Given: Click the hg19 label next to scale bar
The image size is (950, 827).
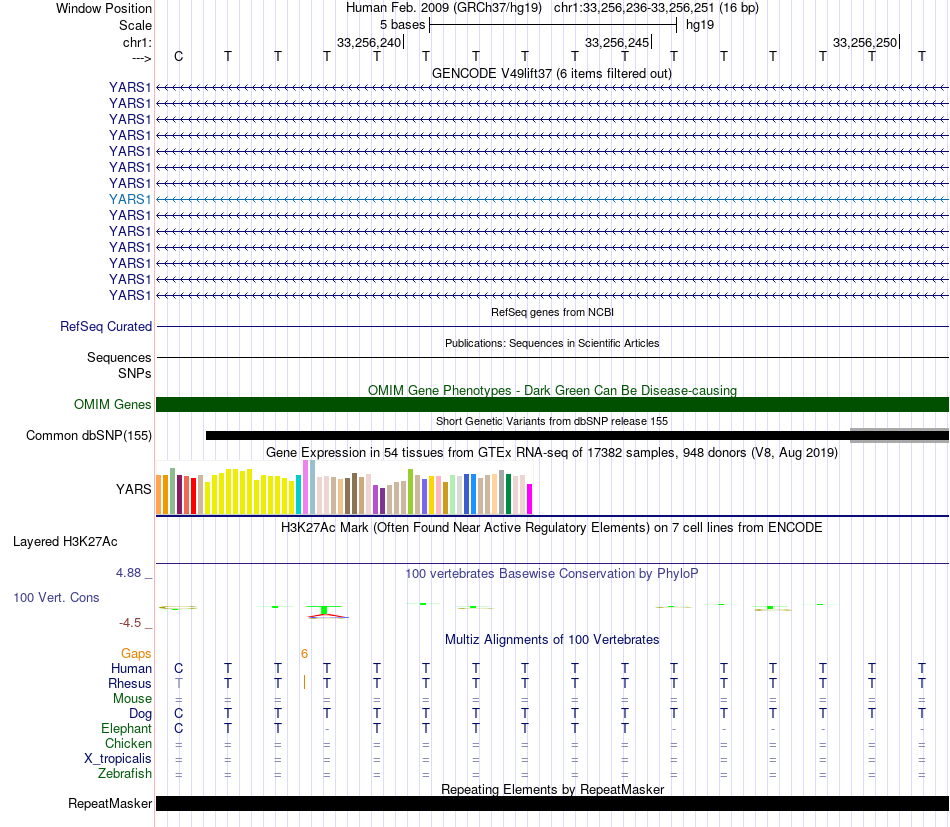Looking at the screenshot, I should (700, 25).
